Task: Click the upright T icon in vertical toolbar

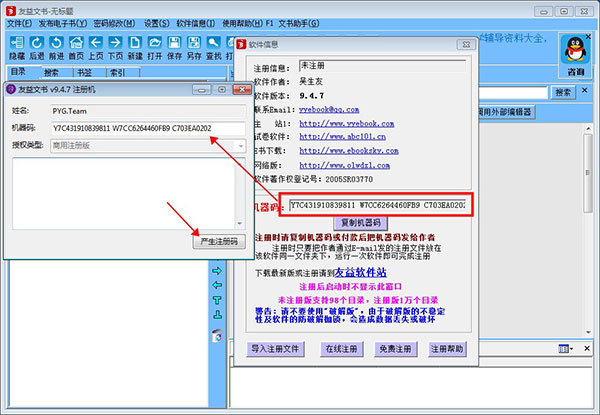Action: 217,300
